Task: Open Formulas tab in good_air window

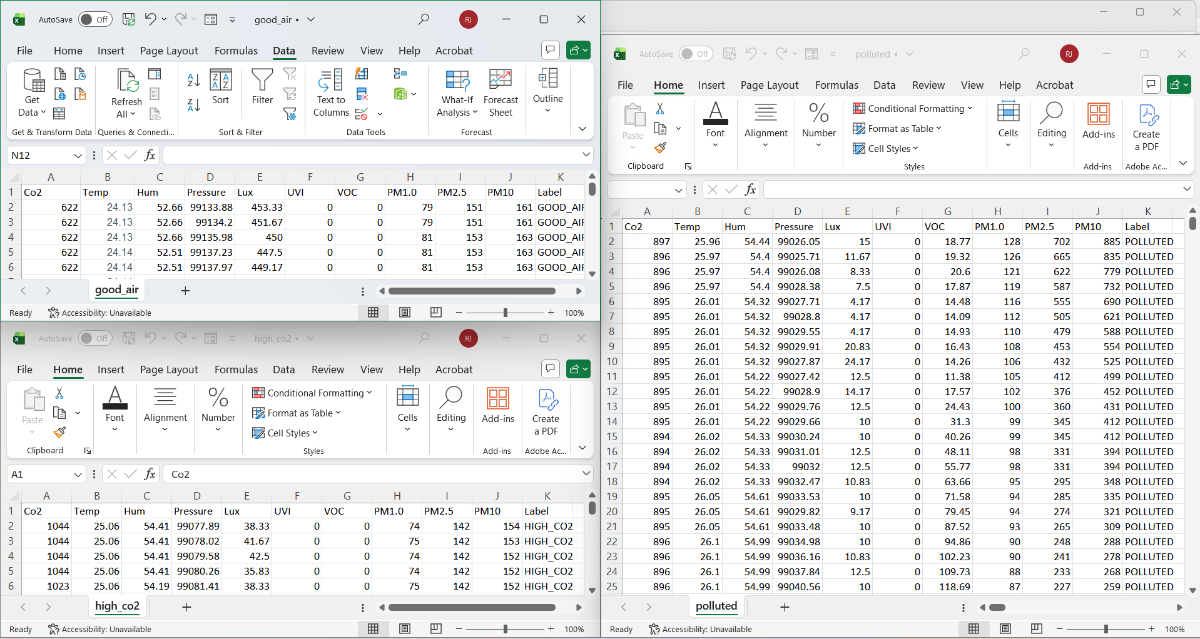Action: [236, 51]
